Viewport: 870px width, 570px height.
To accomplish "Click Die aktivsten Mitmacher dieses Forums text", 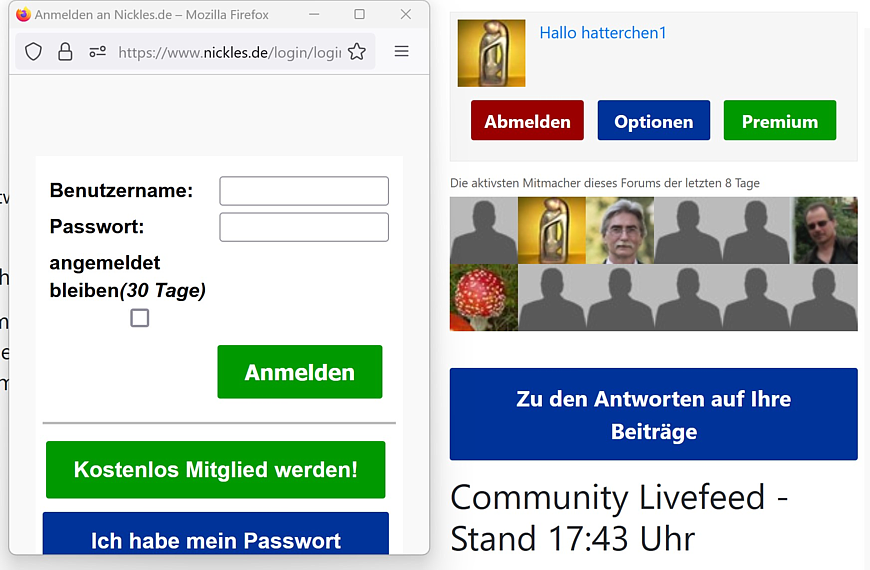I will 605,183.
